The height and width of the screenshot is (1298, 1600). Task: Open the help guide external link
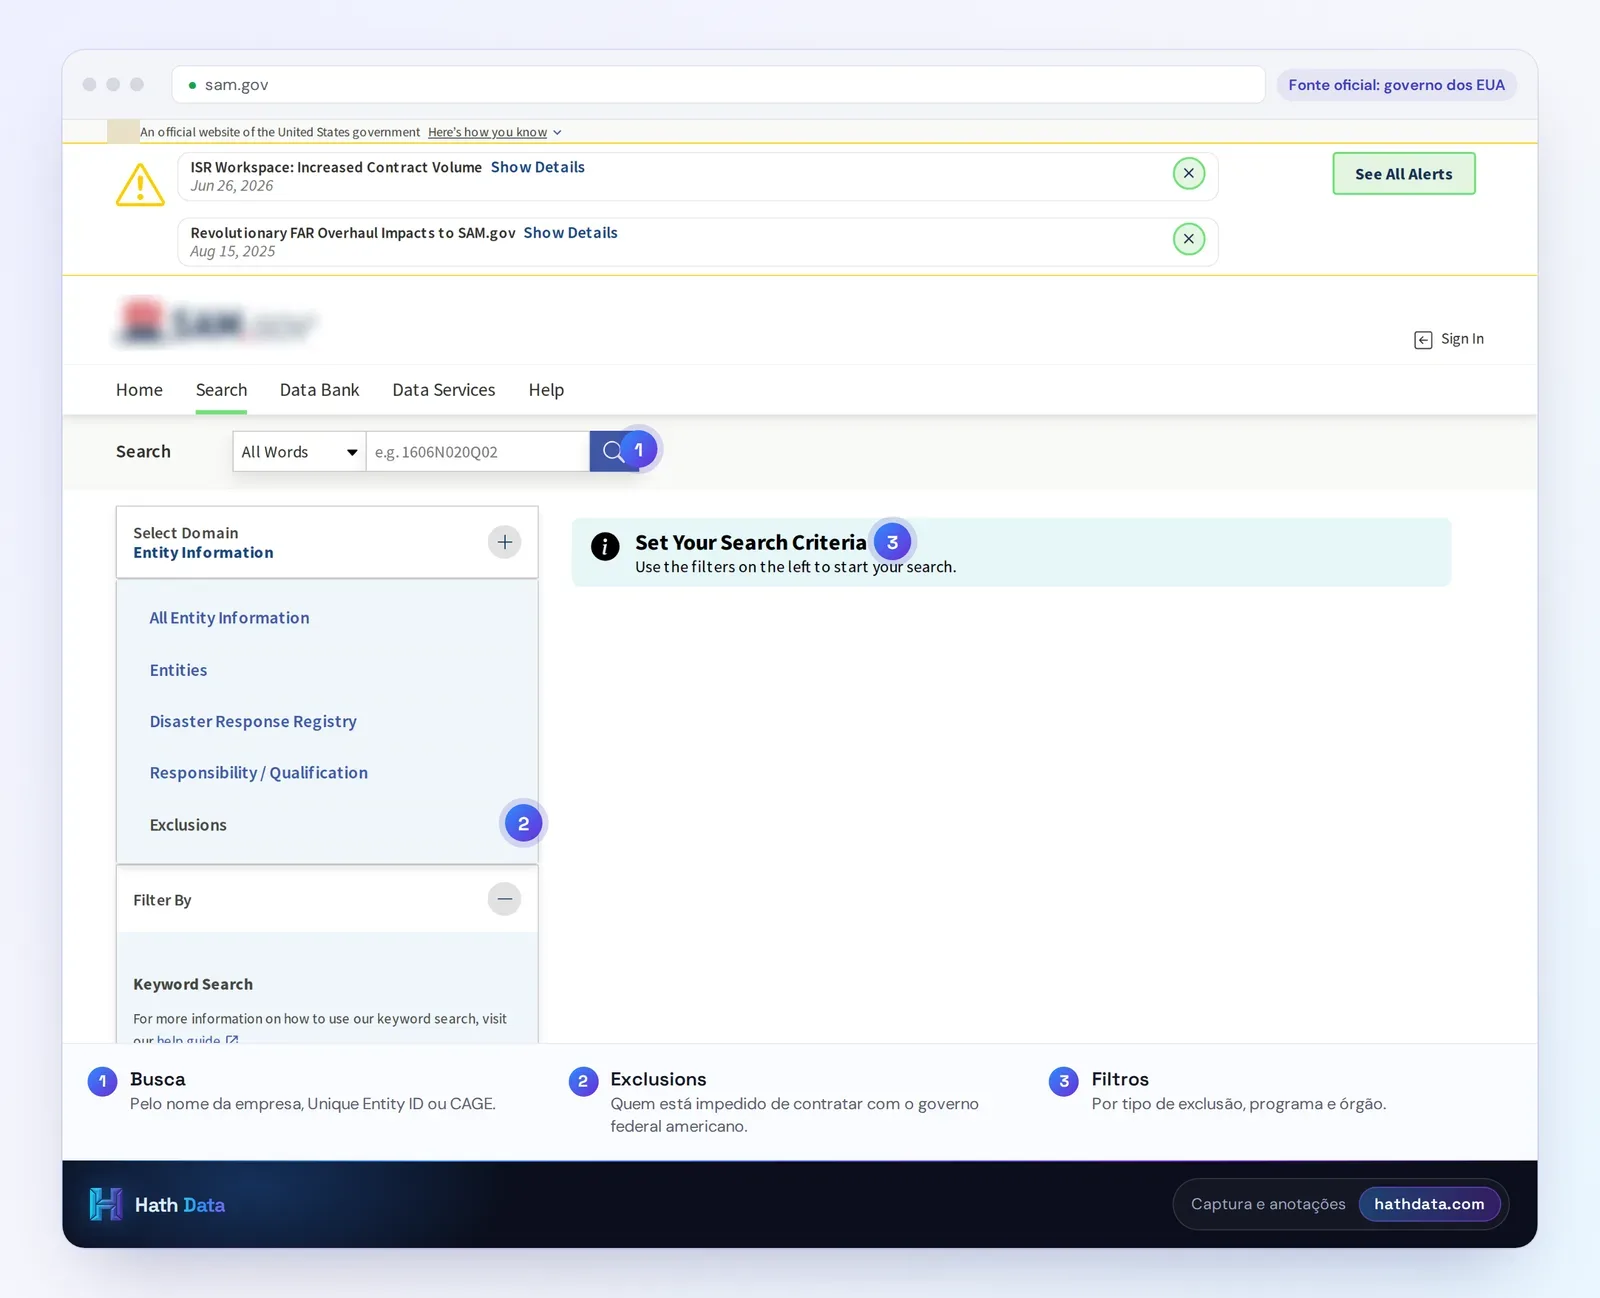(x=197, y=1039)
